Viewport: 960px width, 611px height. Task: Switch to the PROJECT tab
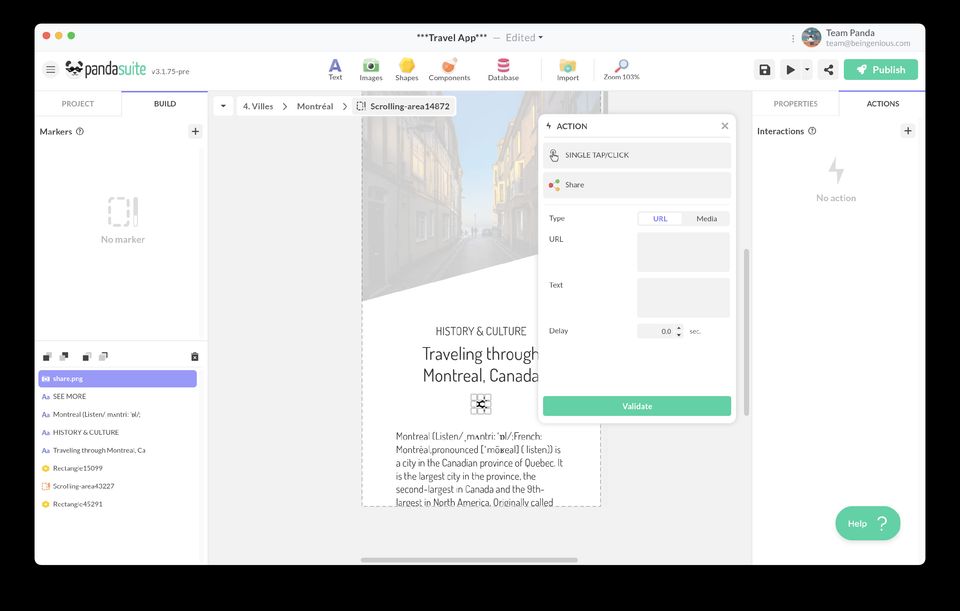[x=79, y=103]
